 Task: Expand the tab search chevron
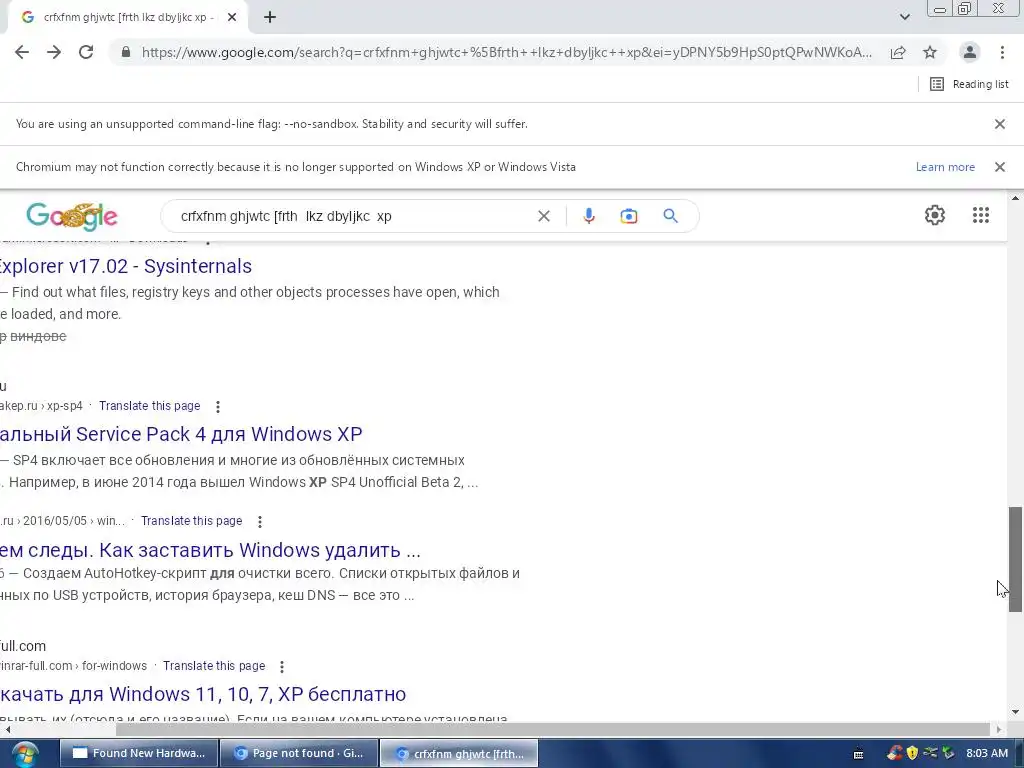pyautogui.click(x=904, y=17)
